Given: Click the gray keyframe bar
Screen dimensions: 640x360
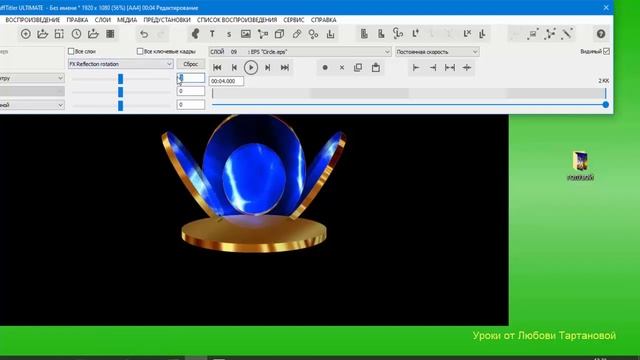Looking at the screenshot, I should [x=408, y=93].
